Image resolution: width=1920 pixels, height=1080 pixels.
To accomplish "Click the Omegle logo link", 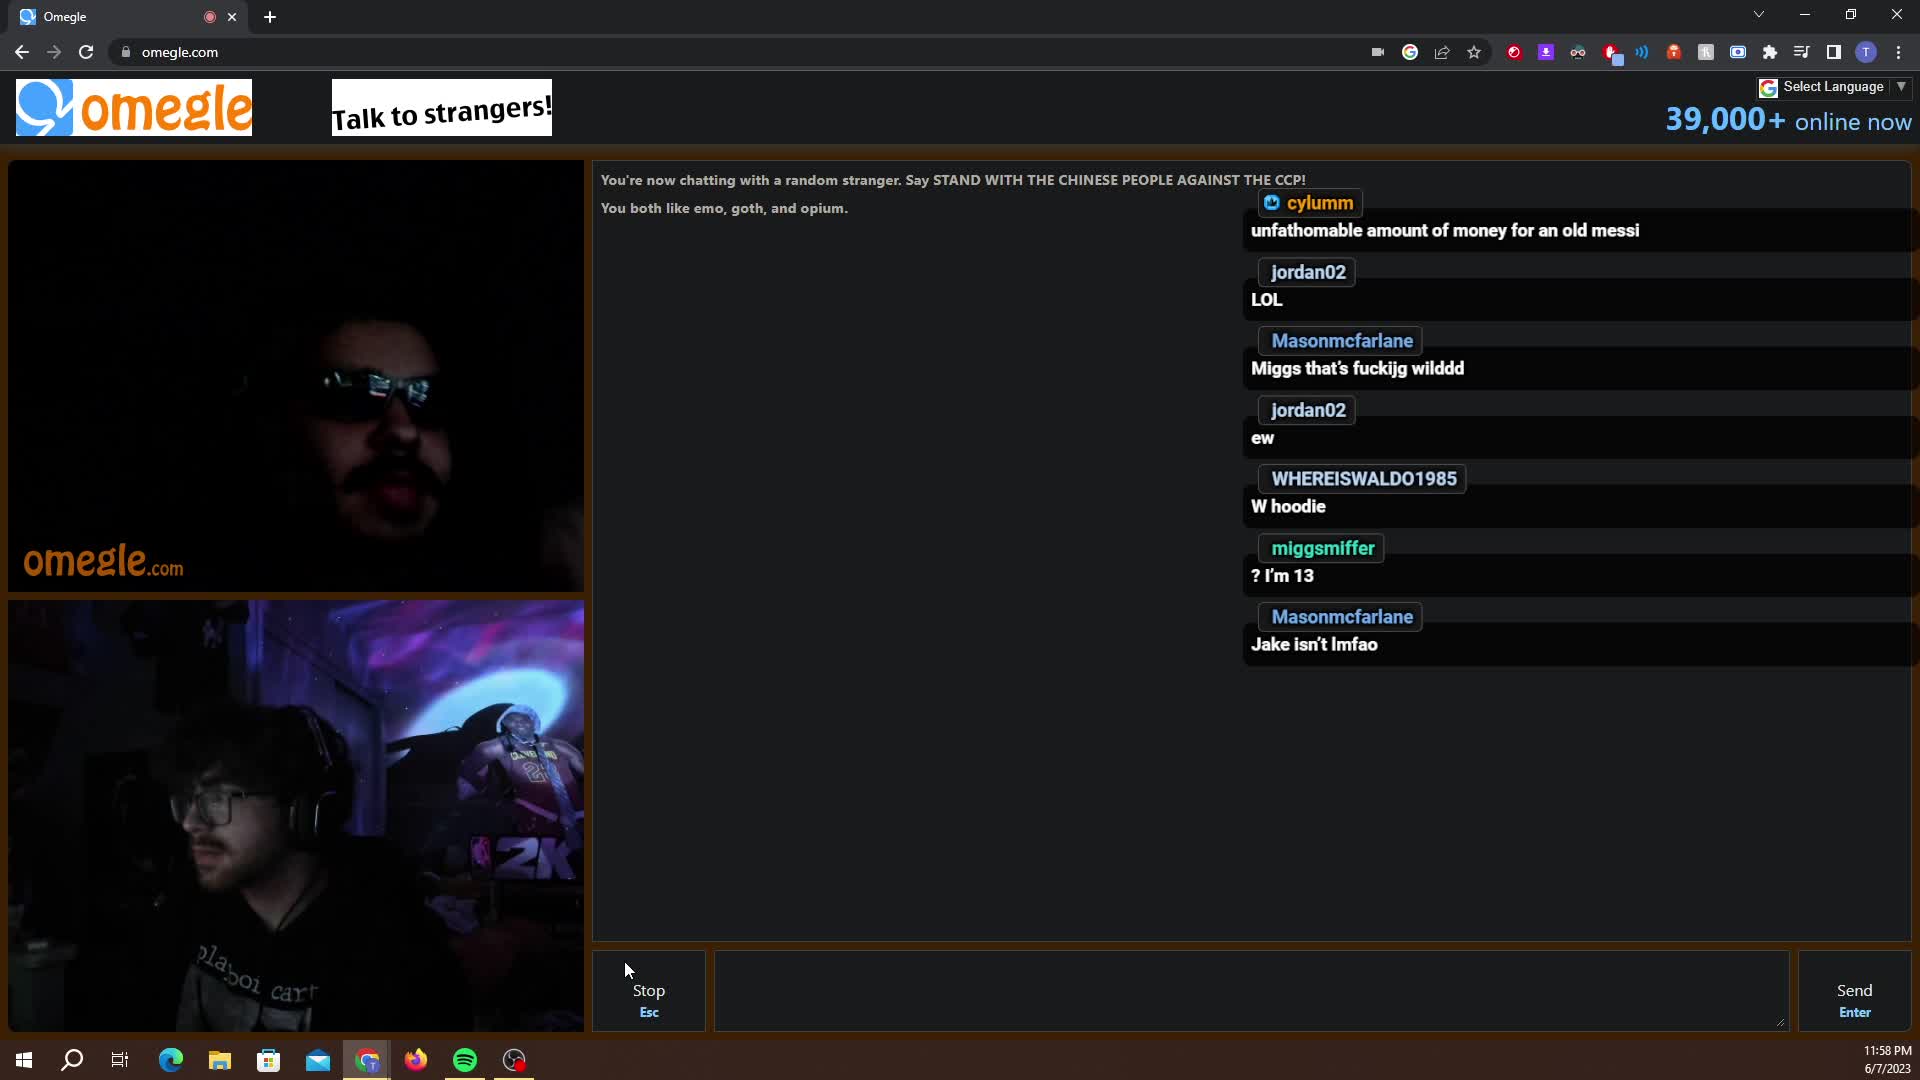I will pyautogui.click(x=134, y=108).
